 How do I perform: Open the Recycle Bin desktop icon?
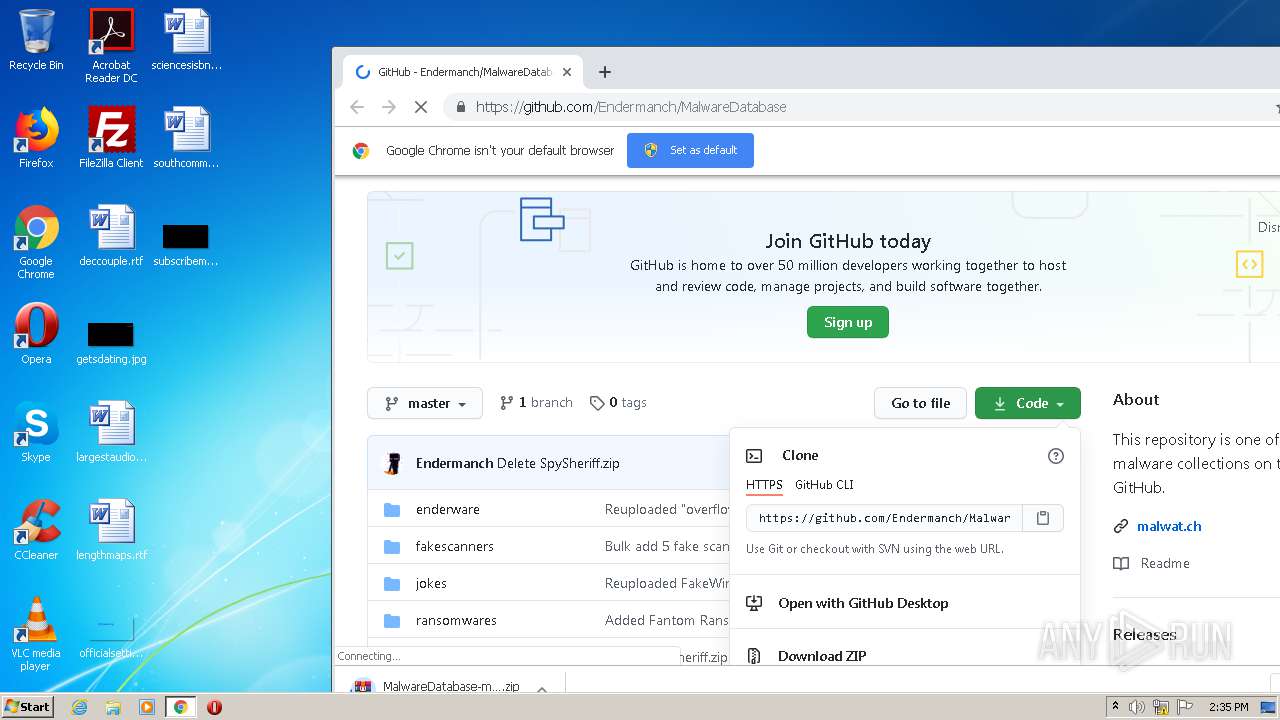coord(36,40)
